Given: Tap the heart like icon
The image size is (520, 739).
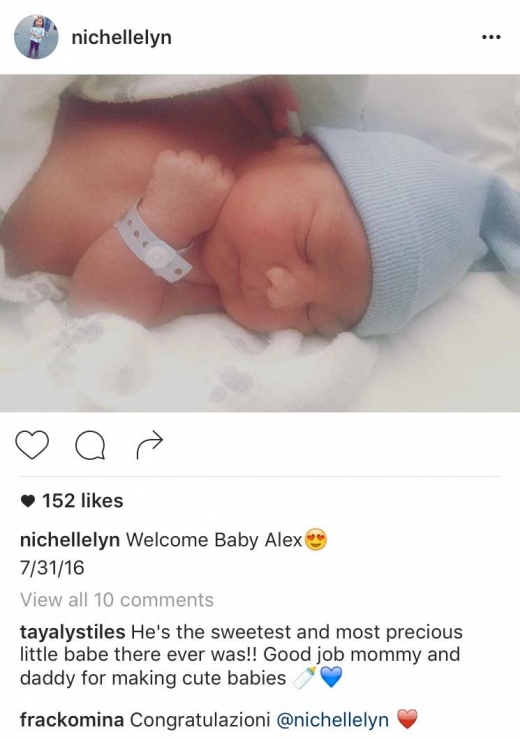Looking at the screenshot, I should tap(32, 444).
